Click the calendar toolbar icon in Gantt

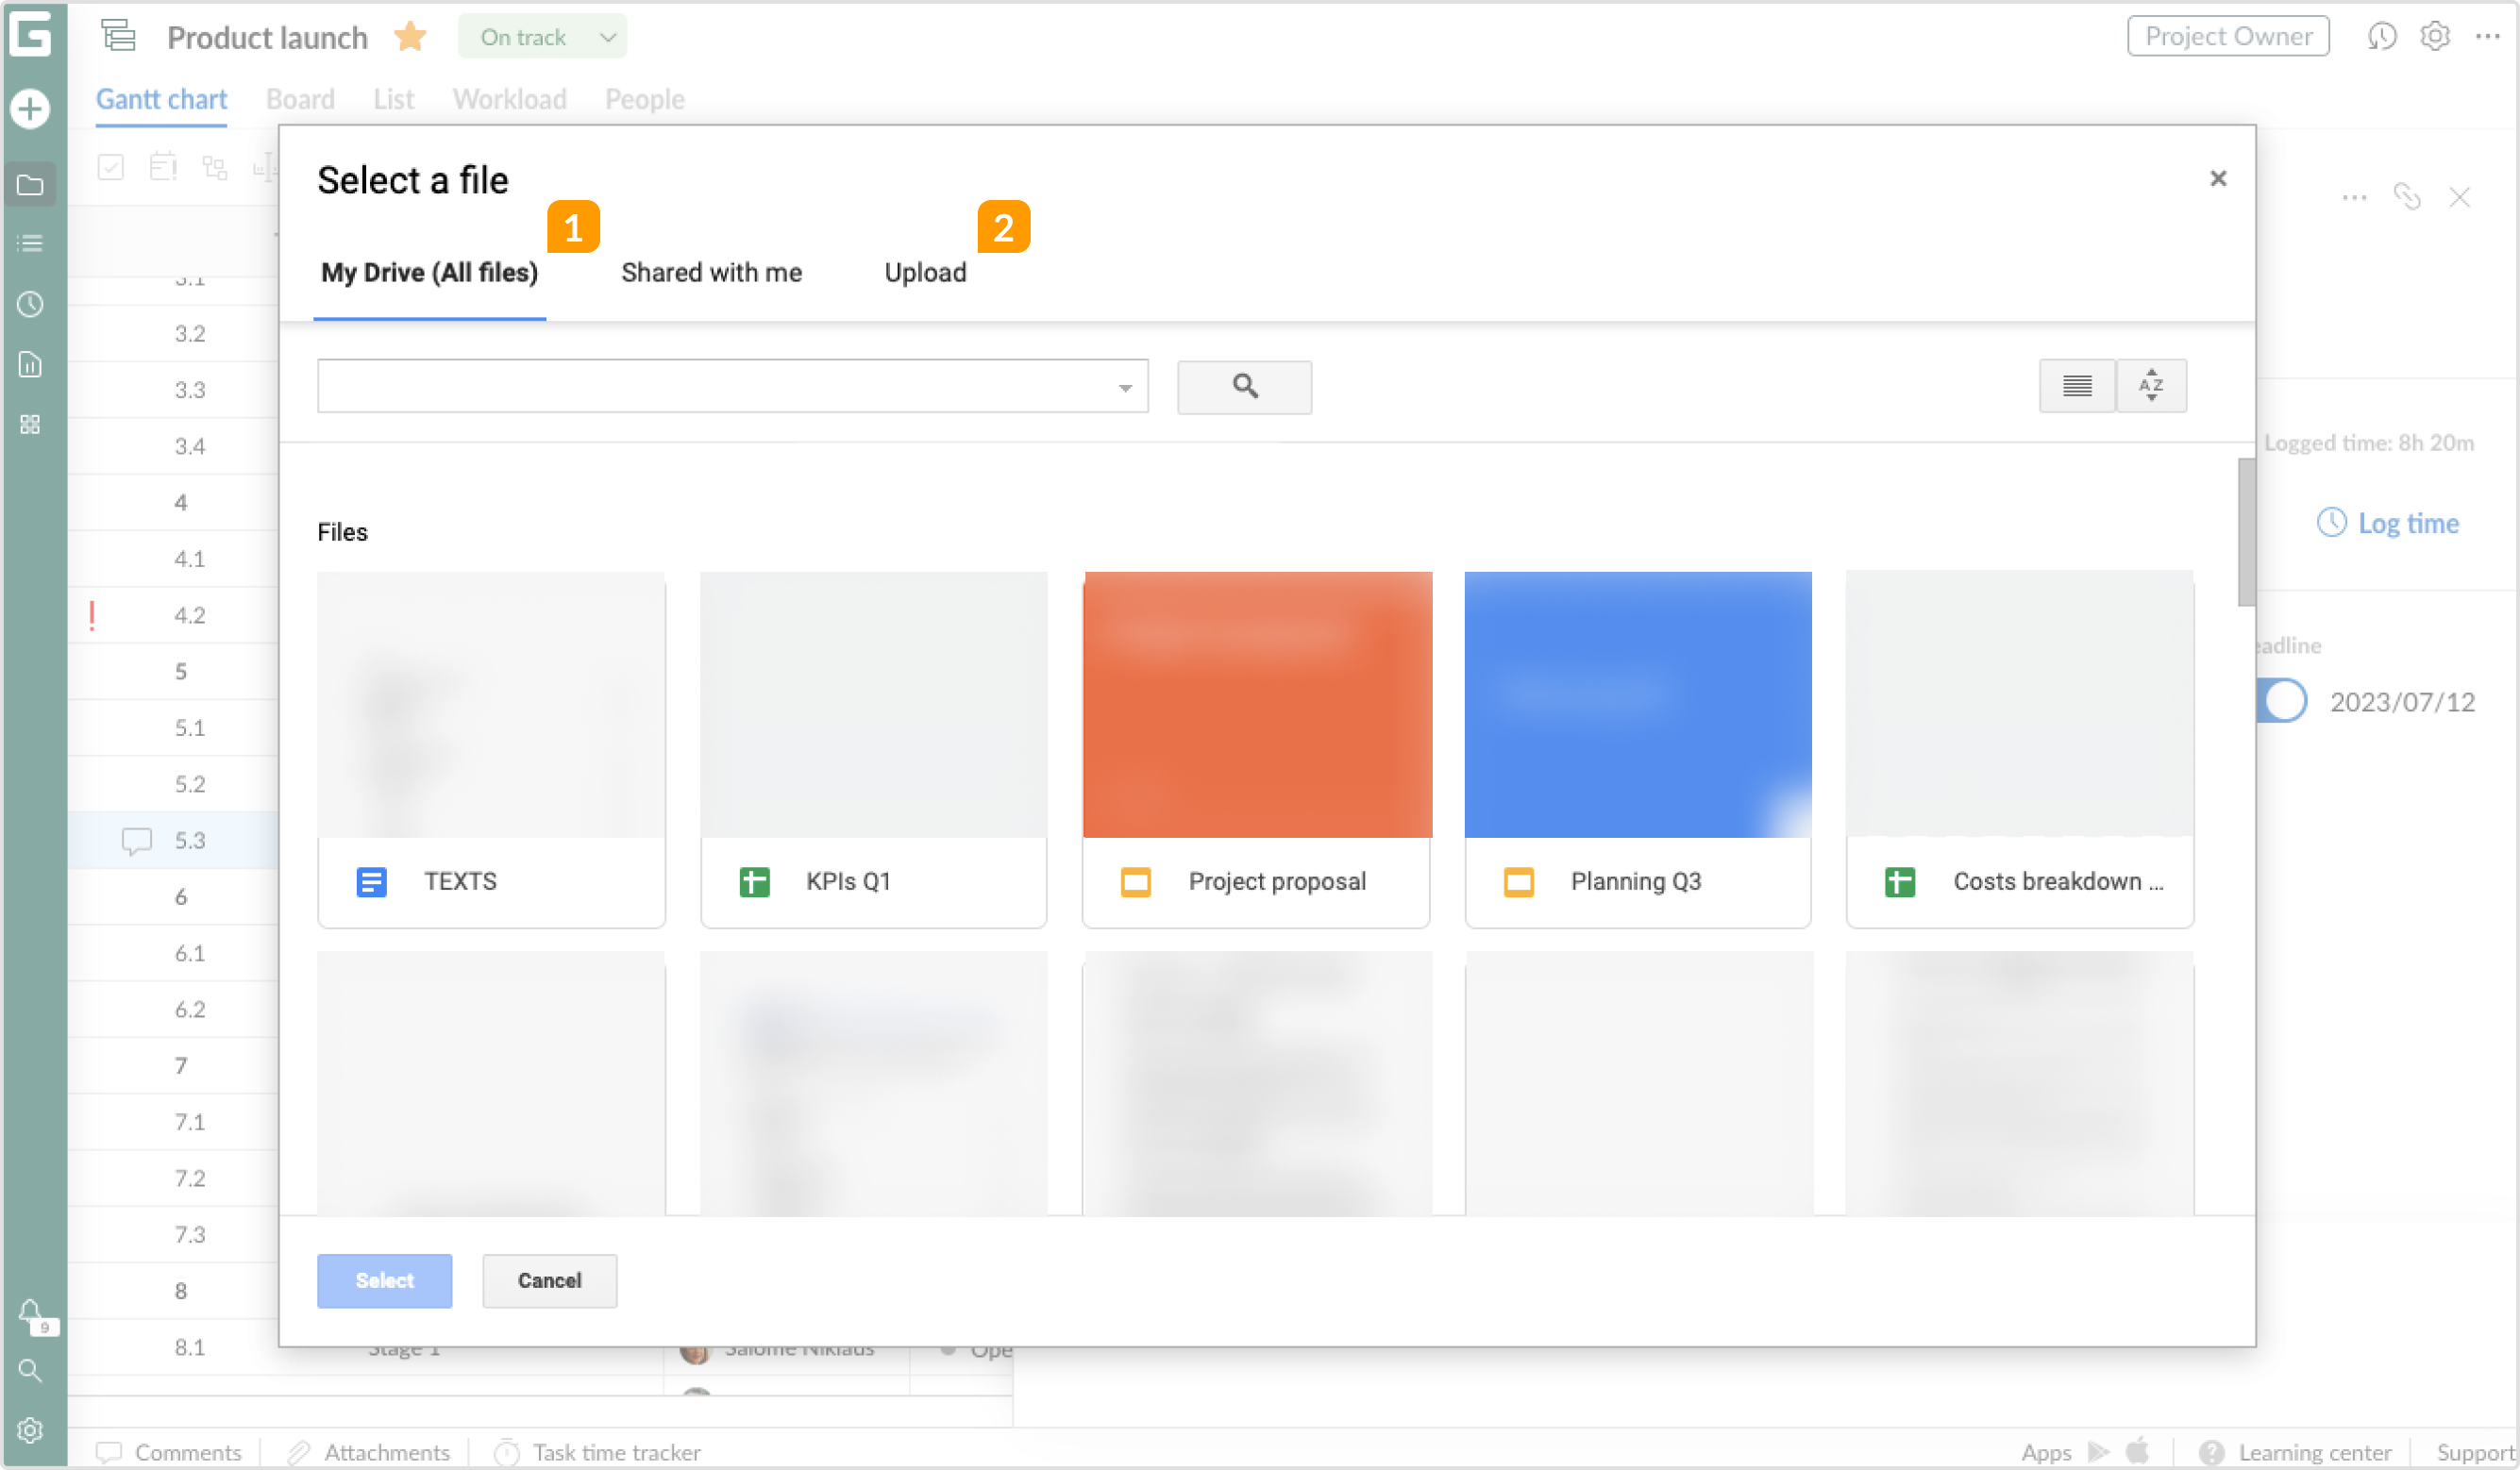[163, 167]
